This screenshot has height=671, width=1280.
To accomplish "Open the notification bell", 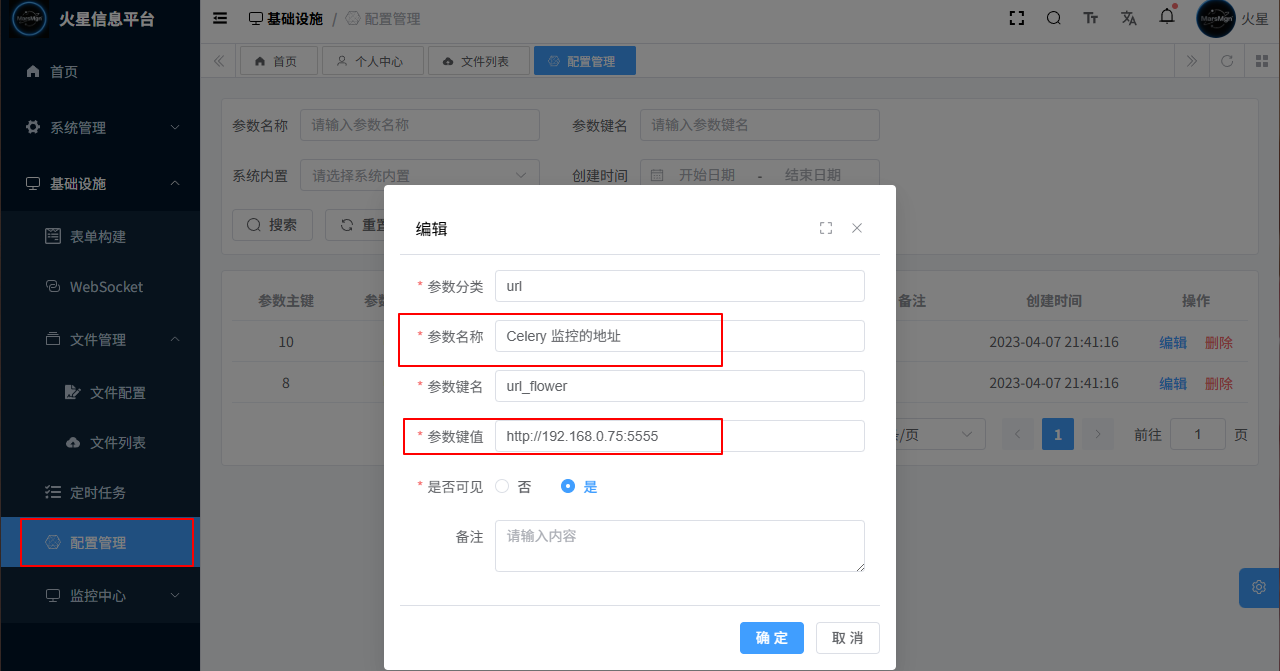I will pos(1166,17).
